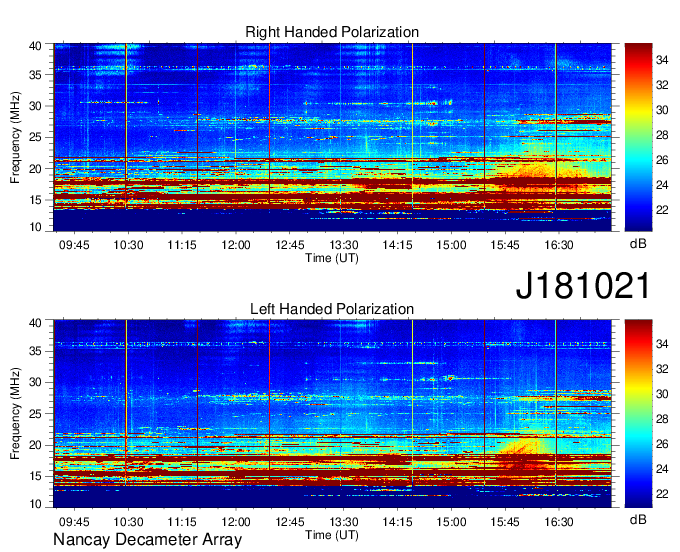Click the 15 MHz tick label on the right-handed plot
The image size is (680, 552).
(36, 200)
